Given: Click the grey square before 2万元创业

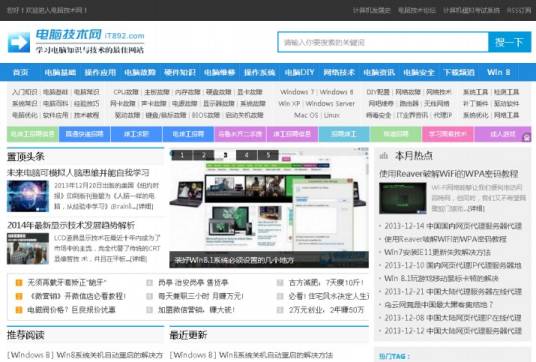Looking at the screenshot, I should [280, 310].
